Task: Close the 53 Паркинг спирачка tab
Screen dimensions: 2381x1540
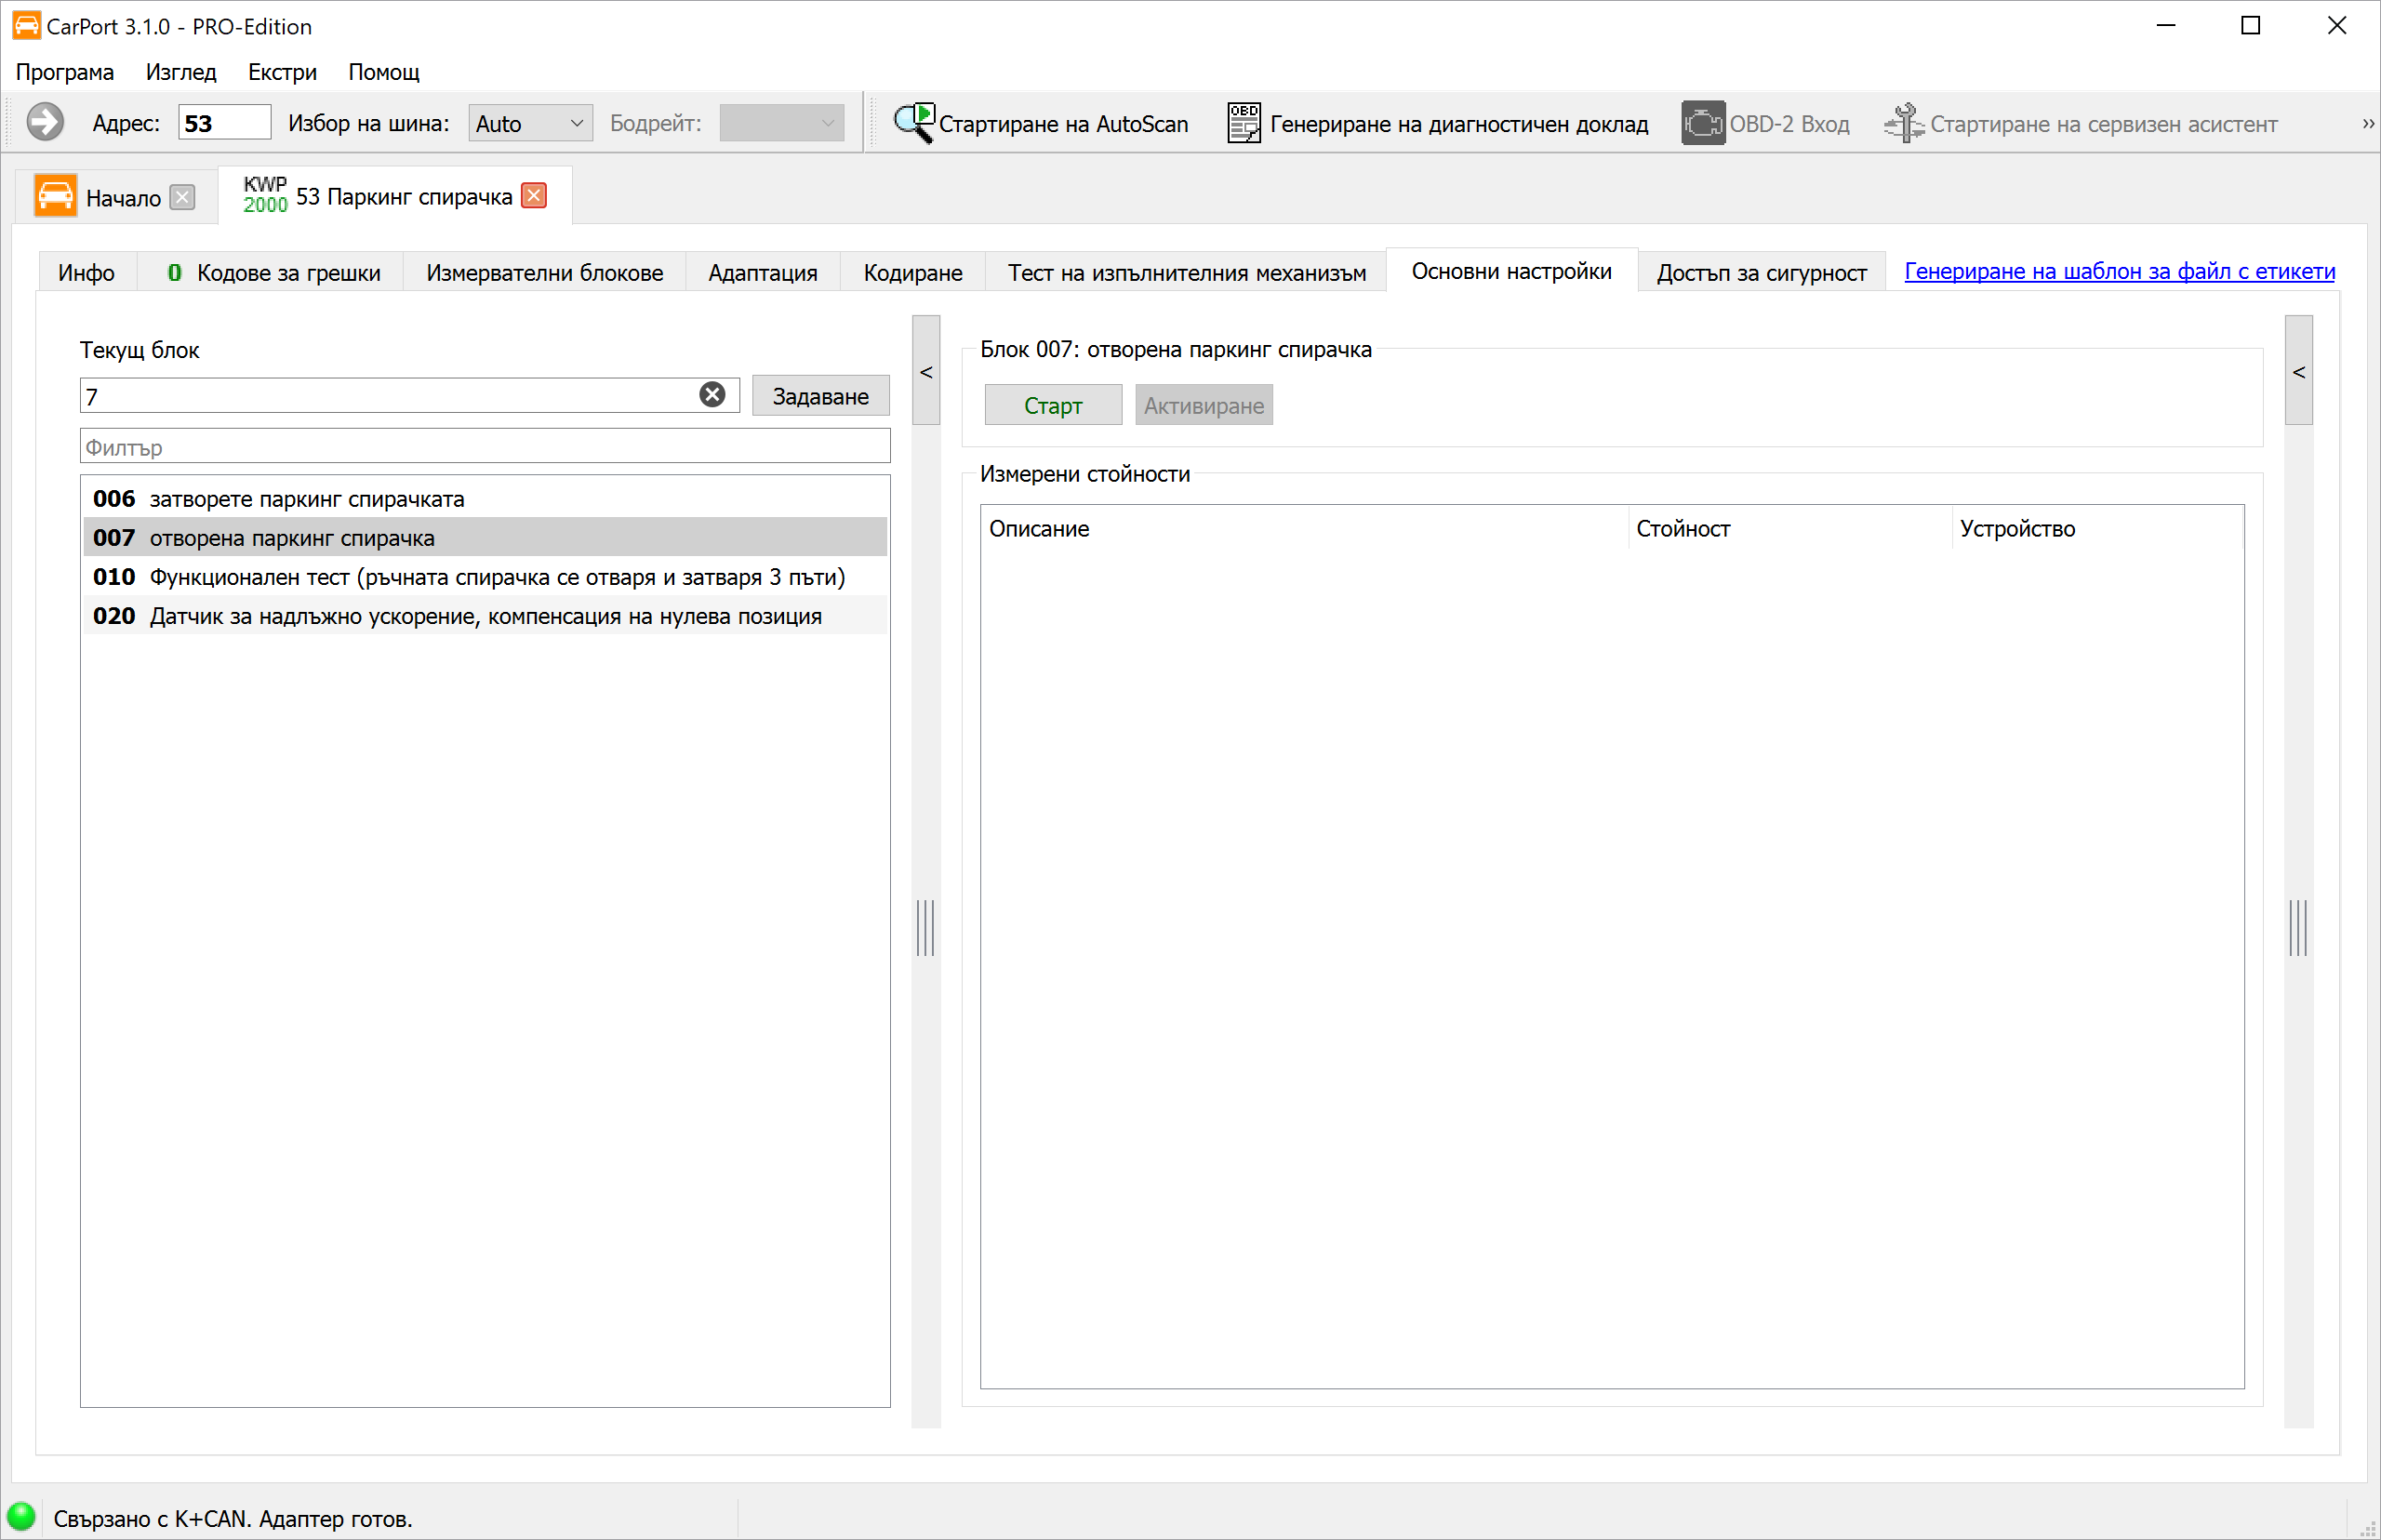Action: tap(535, 196)
